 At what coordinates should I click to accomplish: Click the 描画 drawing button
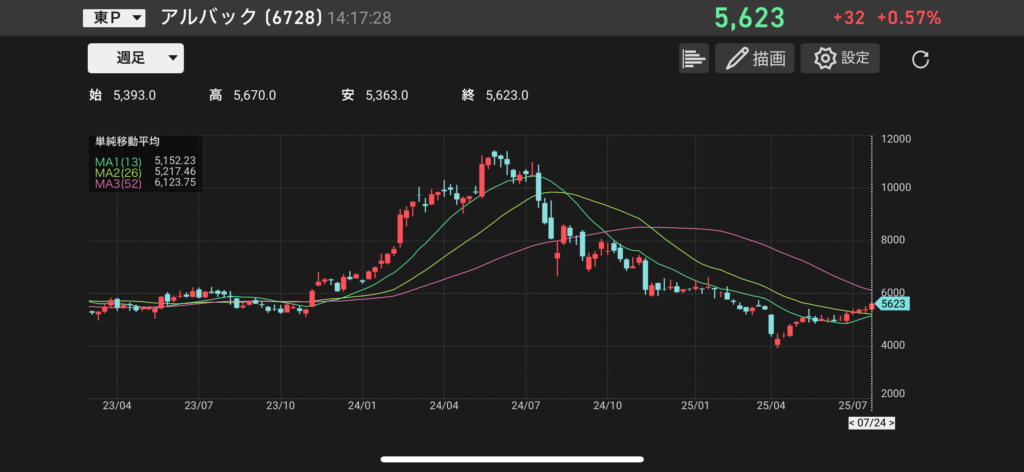[754, 58]
